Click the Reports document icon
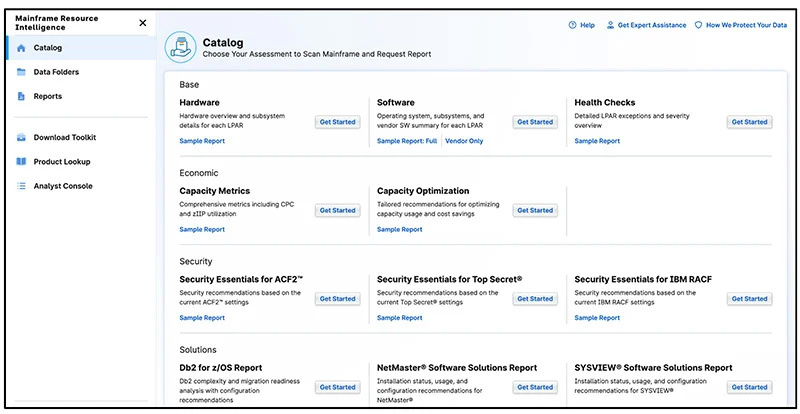 (x=21, y=96)
